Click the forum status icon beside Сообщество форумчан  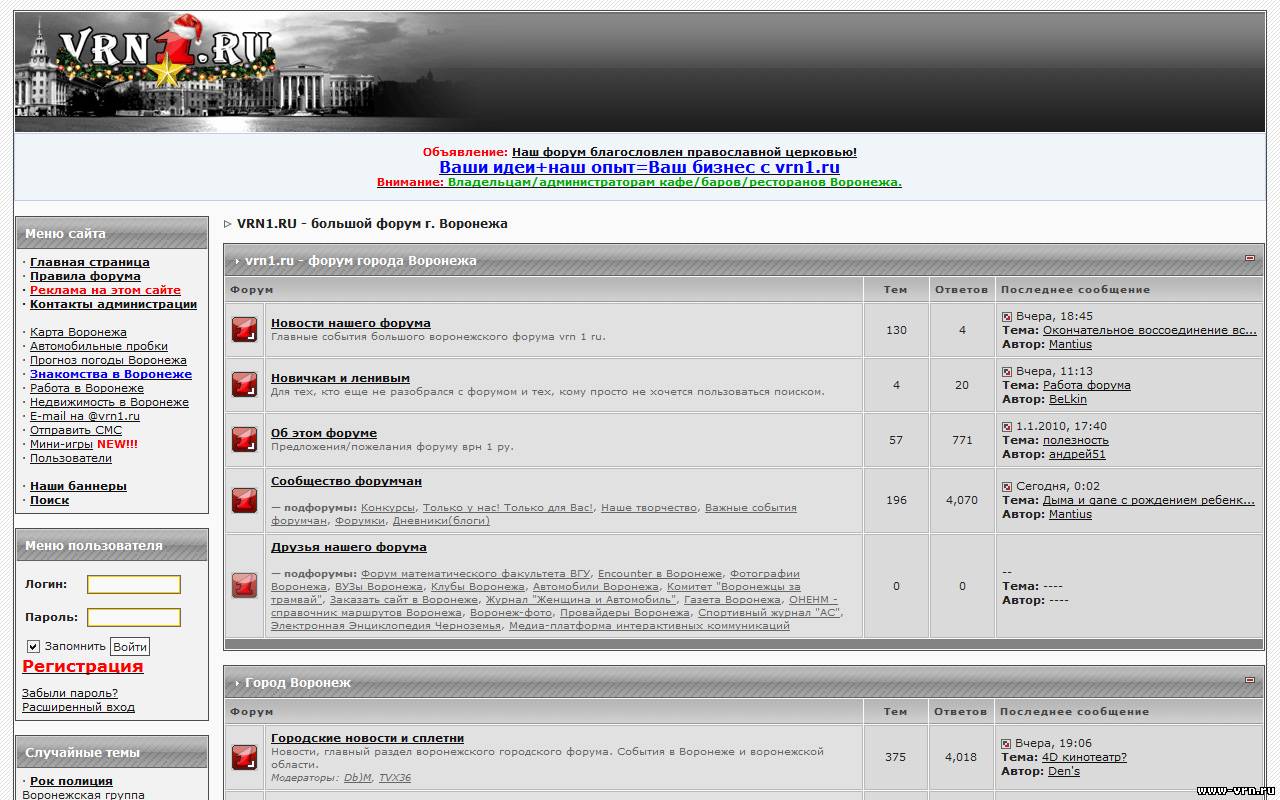(x=244, y=500)
